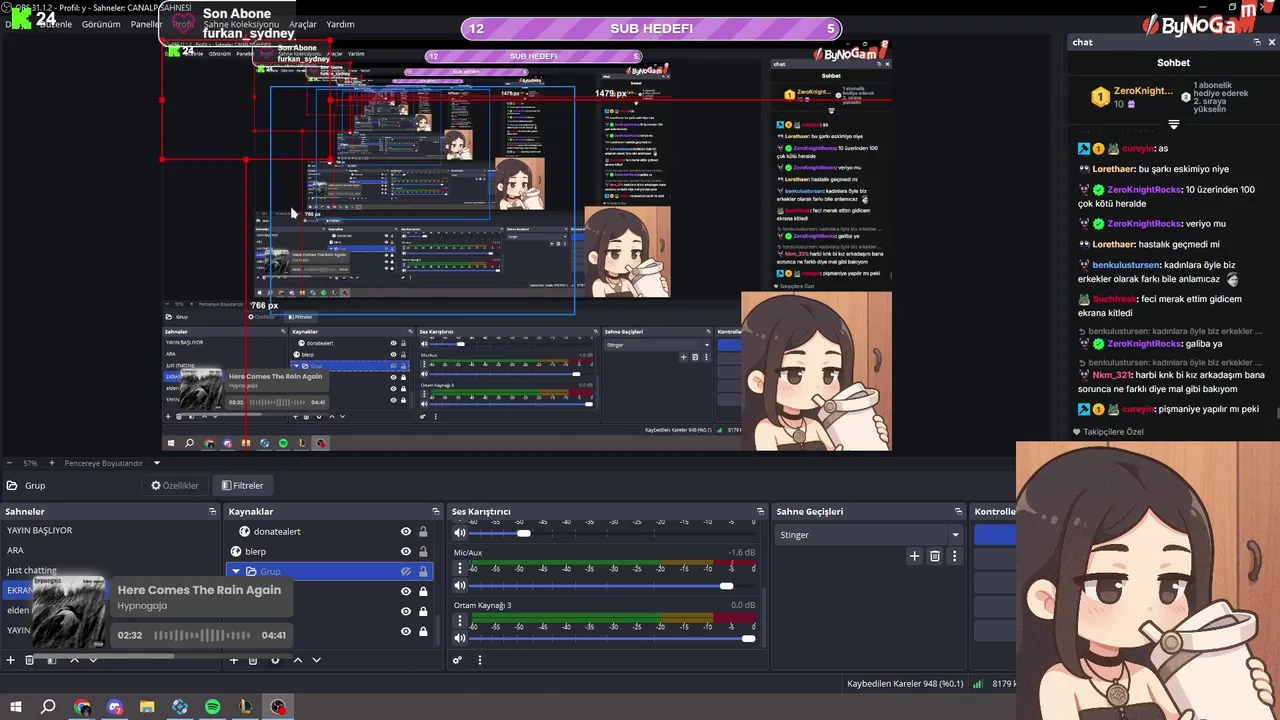This screenshot has width=1280, height=720.
Task: Click Kaybedilen Kareler status bar text
Action: coord(905,684)
